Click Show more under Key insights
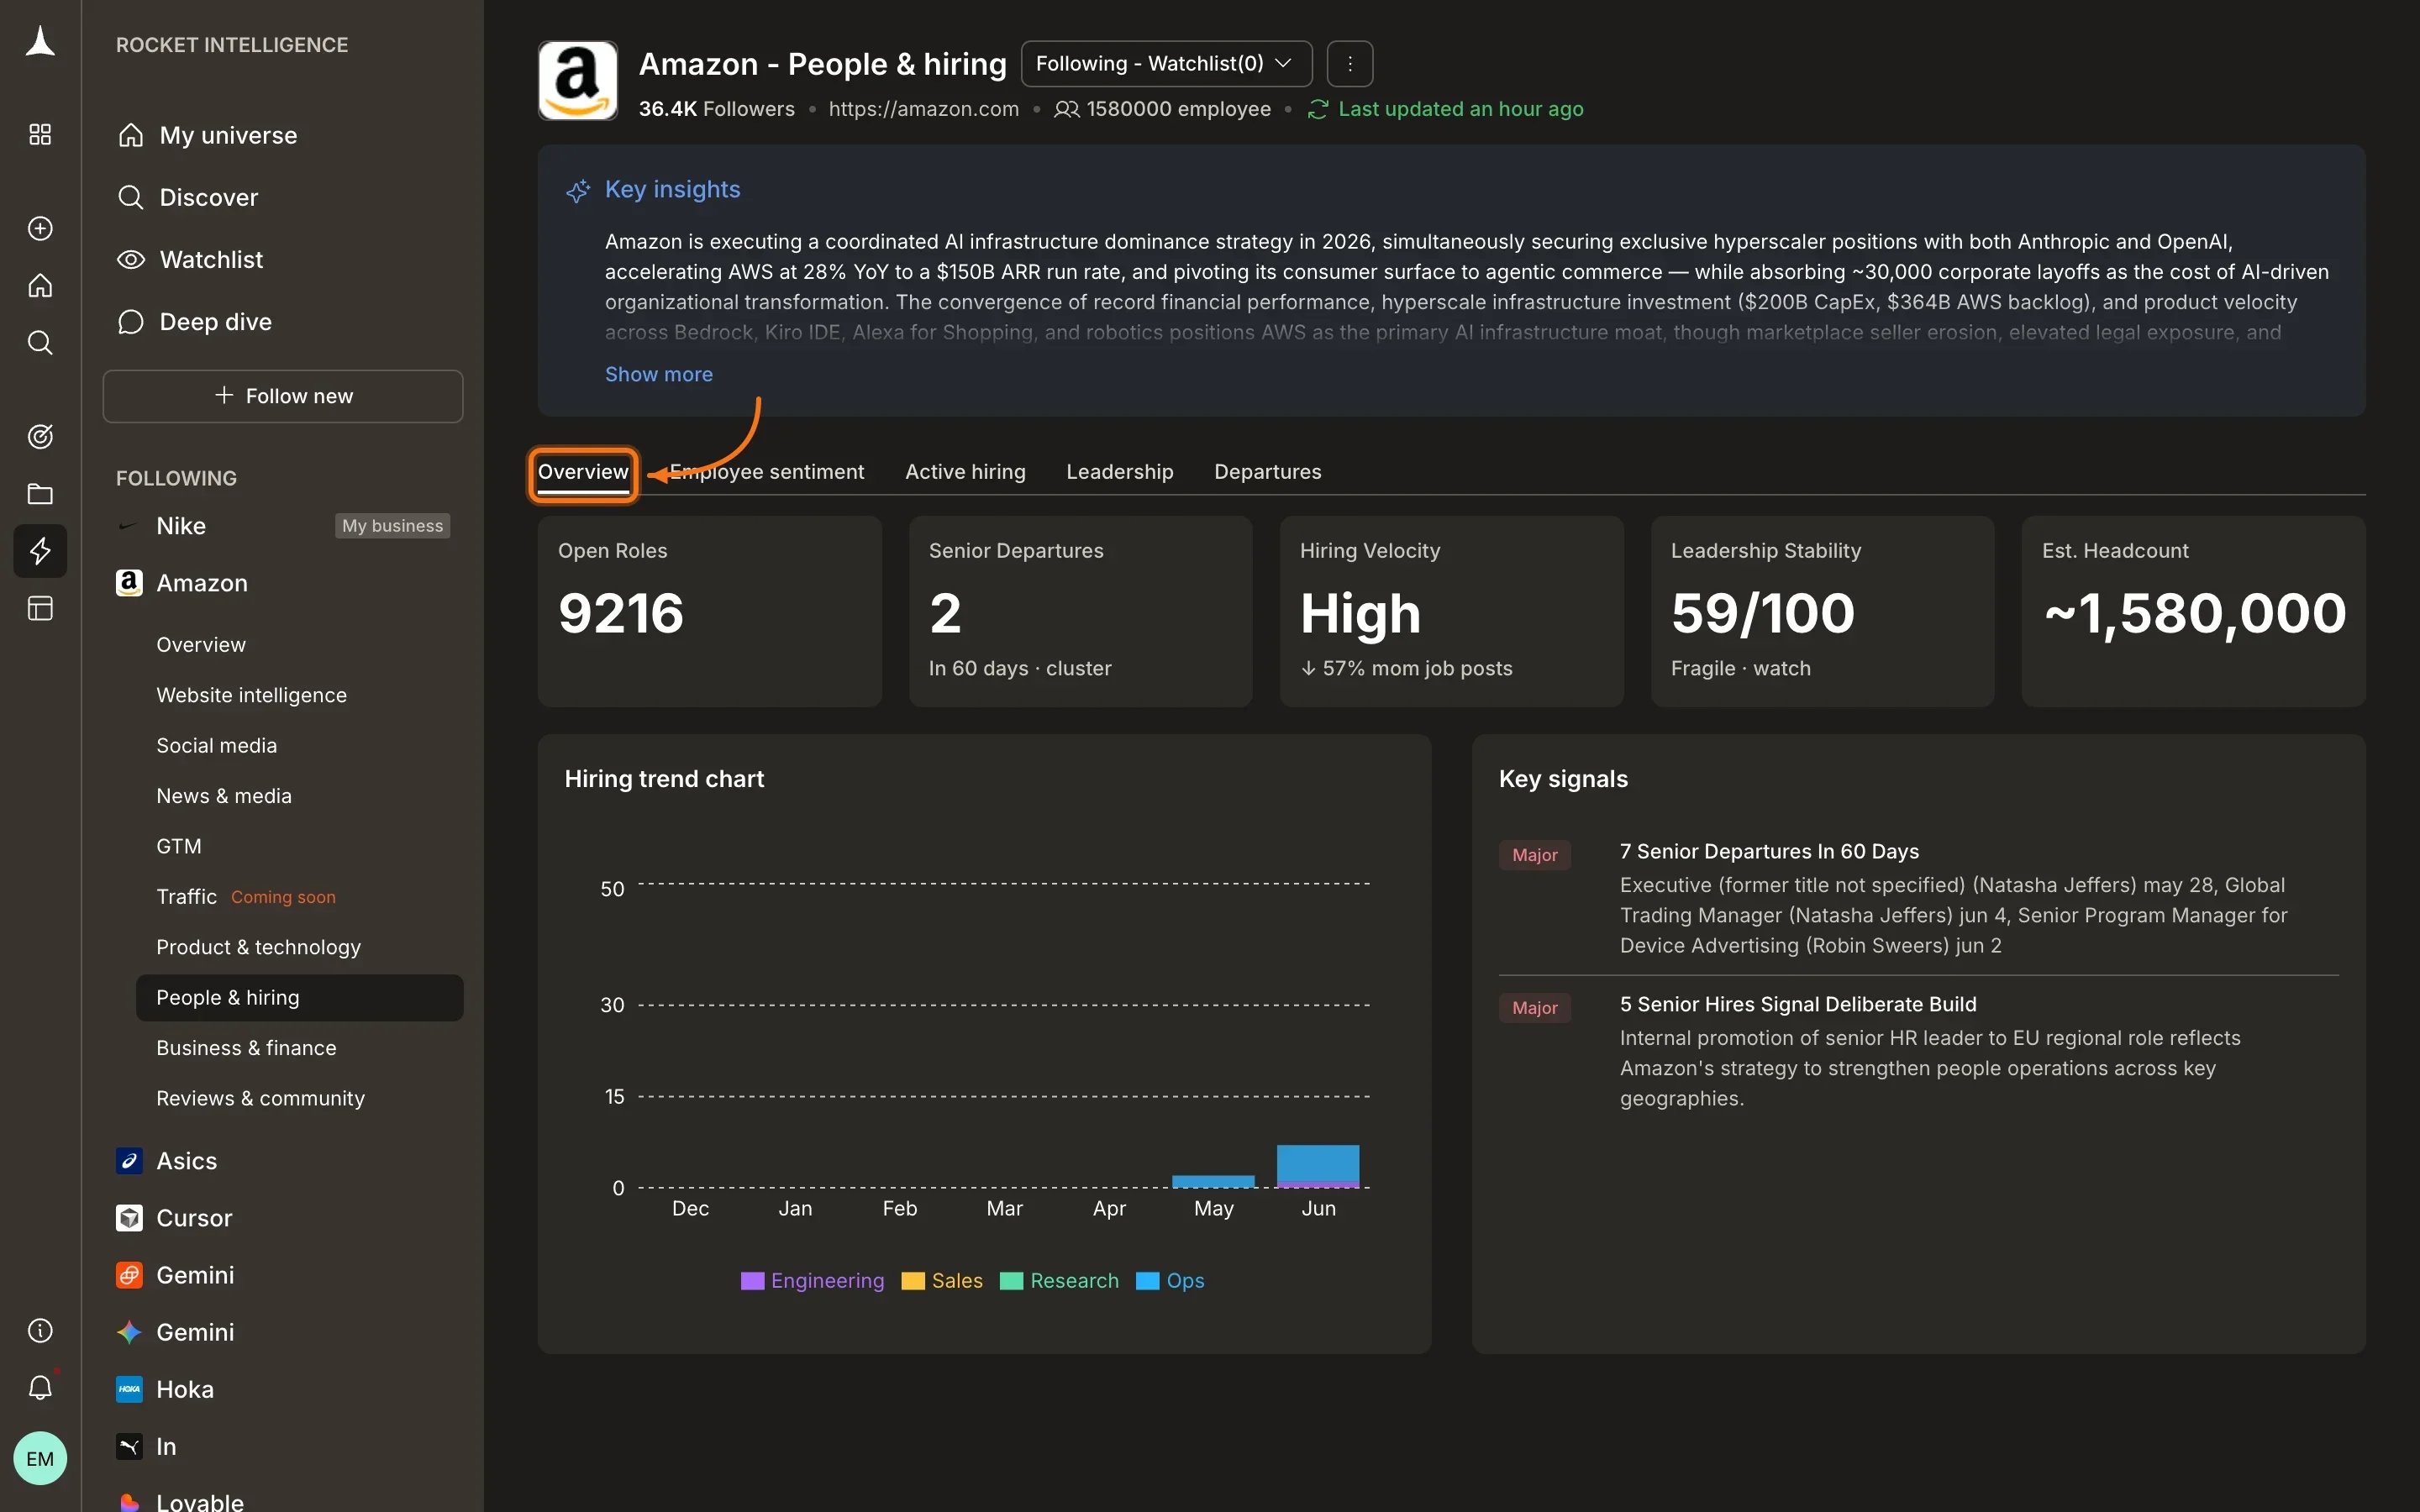Viewport: 2420px width, 1512px height. point(658,374)
